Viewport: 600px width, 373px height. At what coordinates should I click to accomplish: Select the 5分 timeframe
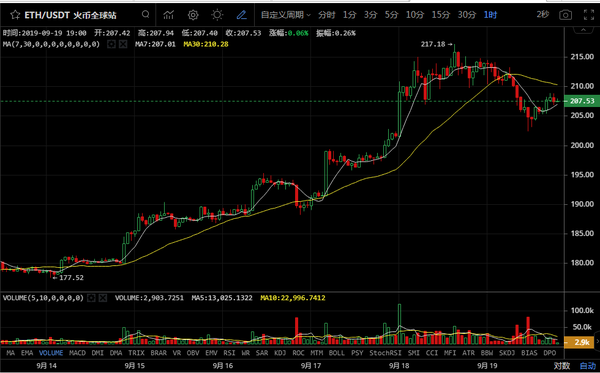pyautogui.click(x=391, y=15)
